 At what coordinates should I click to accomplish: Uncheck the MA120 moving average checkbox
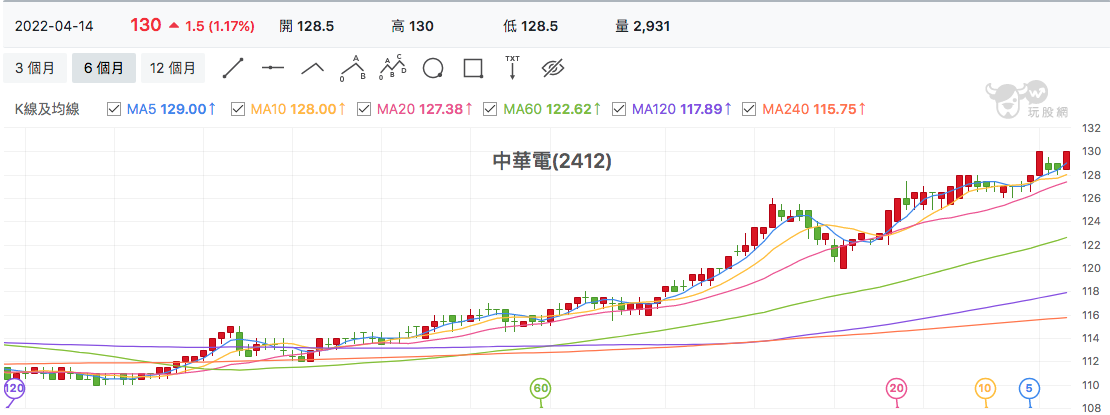click(619, 109)
